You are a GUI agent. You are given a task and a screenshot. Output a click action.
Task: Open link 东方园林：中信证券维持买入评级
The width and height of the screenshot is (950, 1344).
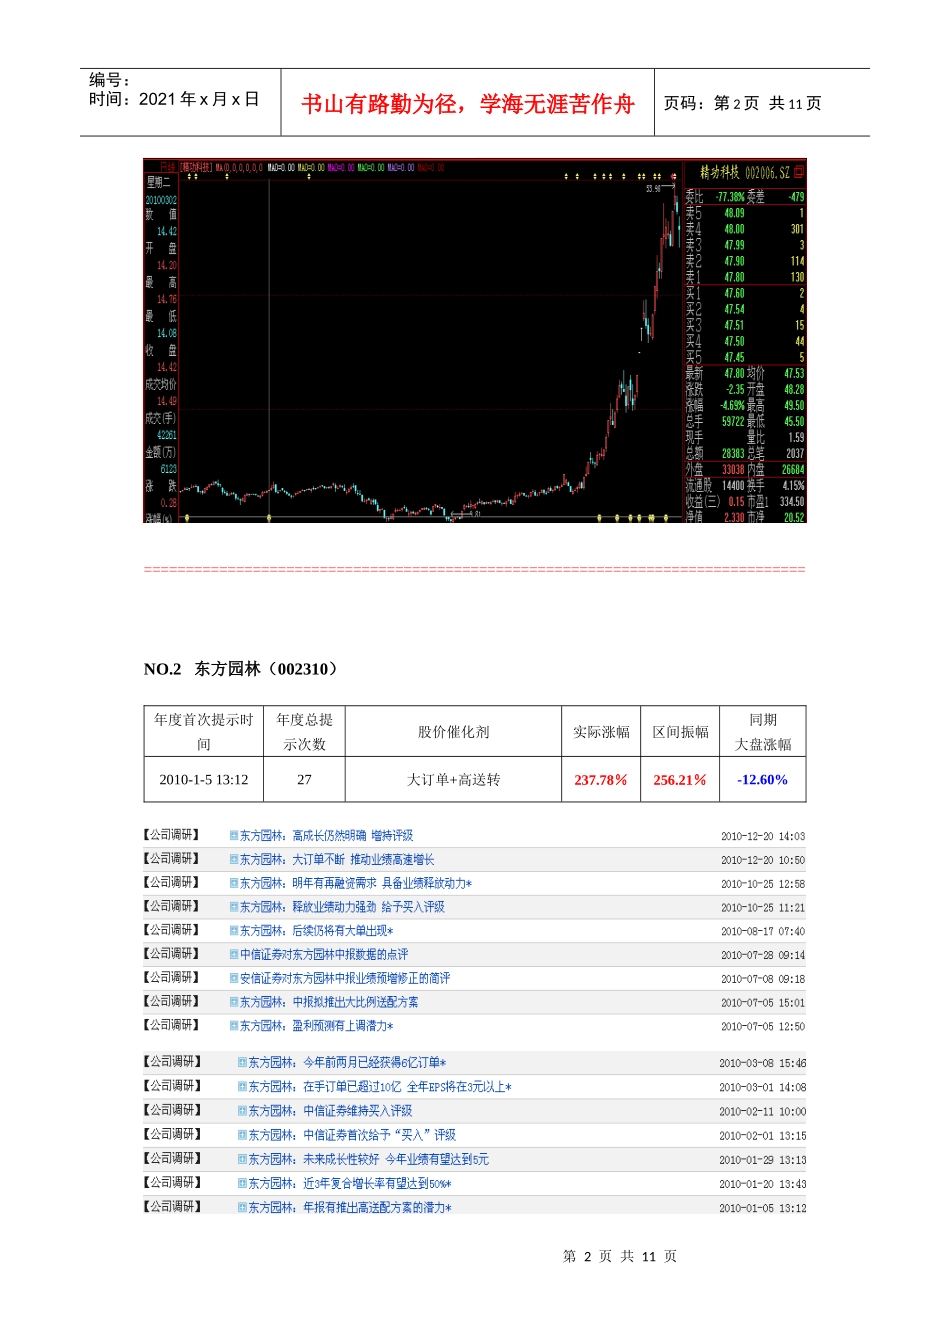tap(330, 1111)
